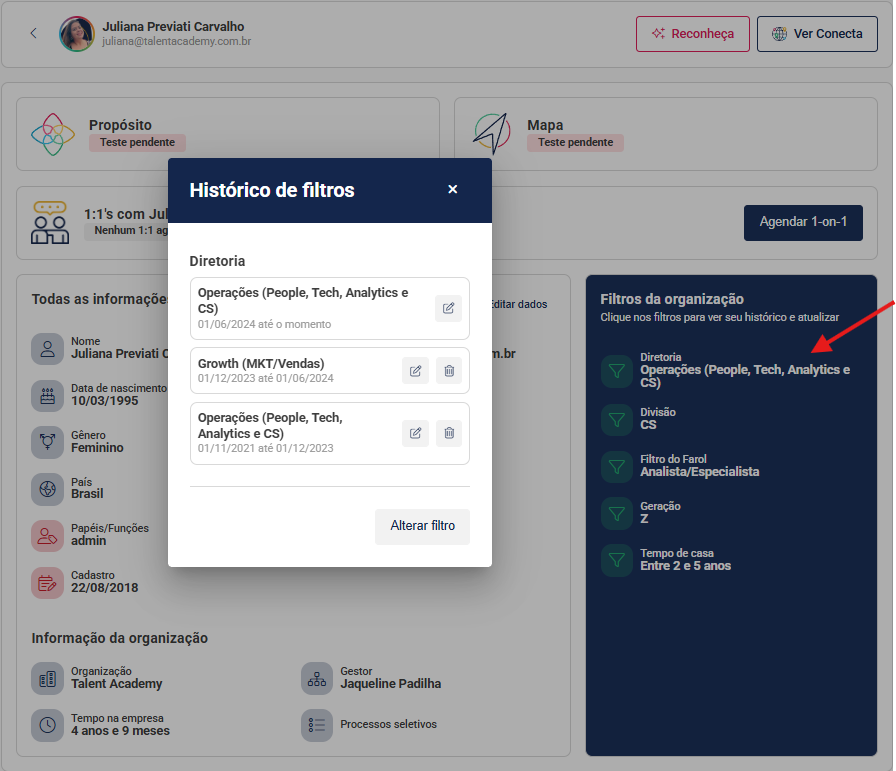The height and width of the screenshot is (771, 896).
Task: Click the Alterar filtro button
Action: [422, 526]
